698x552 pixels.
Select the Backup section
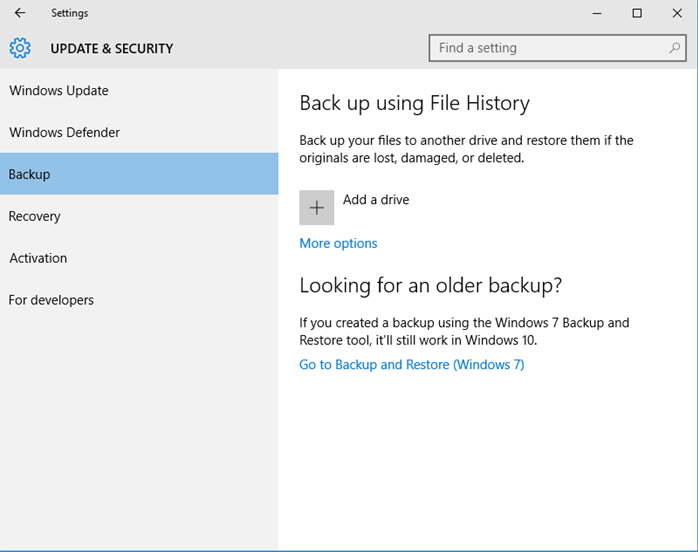point(139,174)
